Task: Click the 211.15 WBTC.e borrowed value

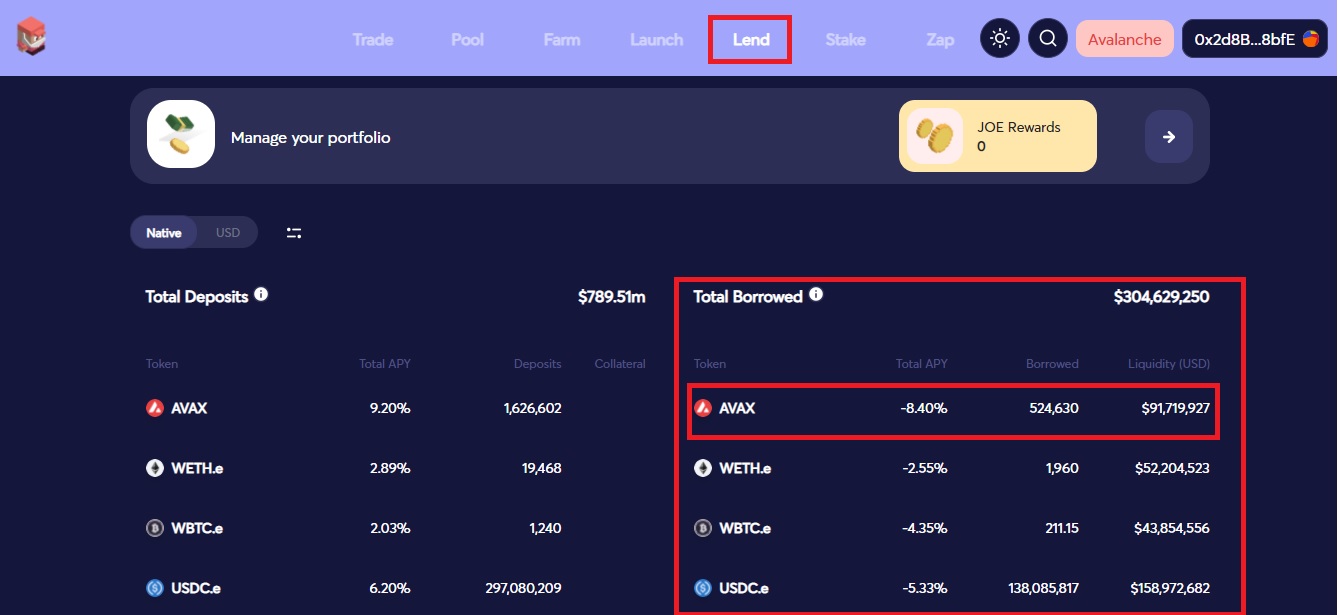Action: [1060, 528]
